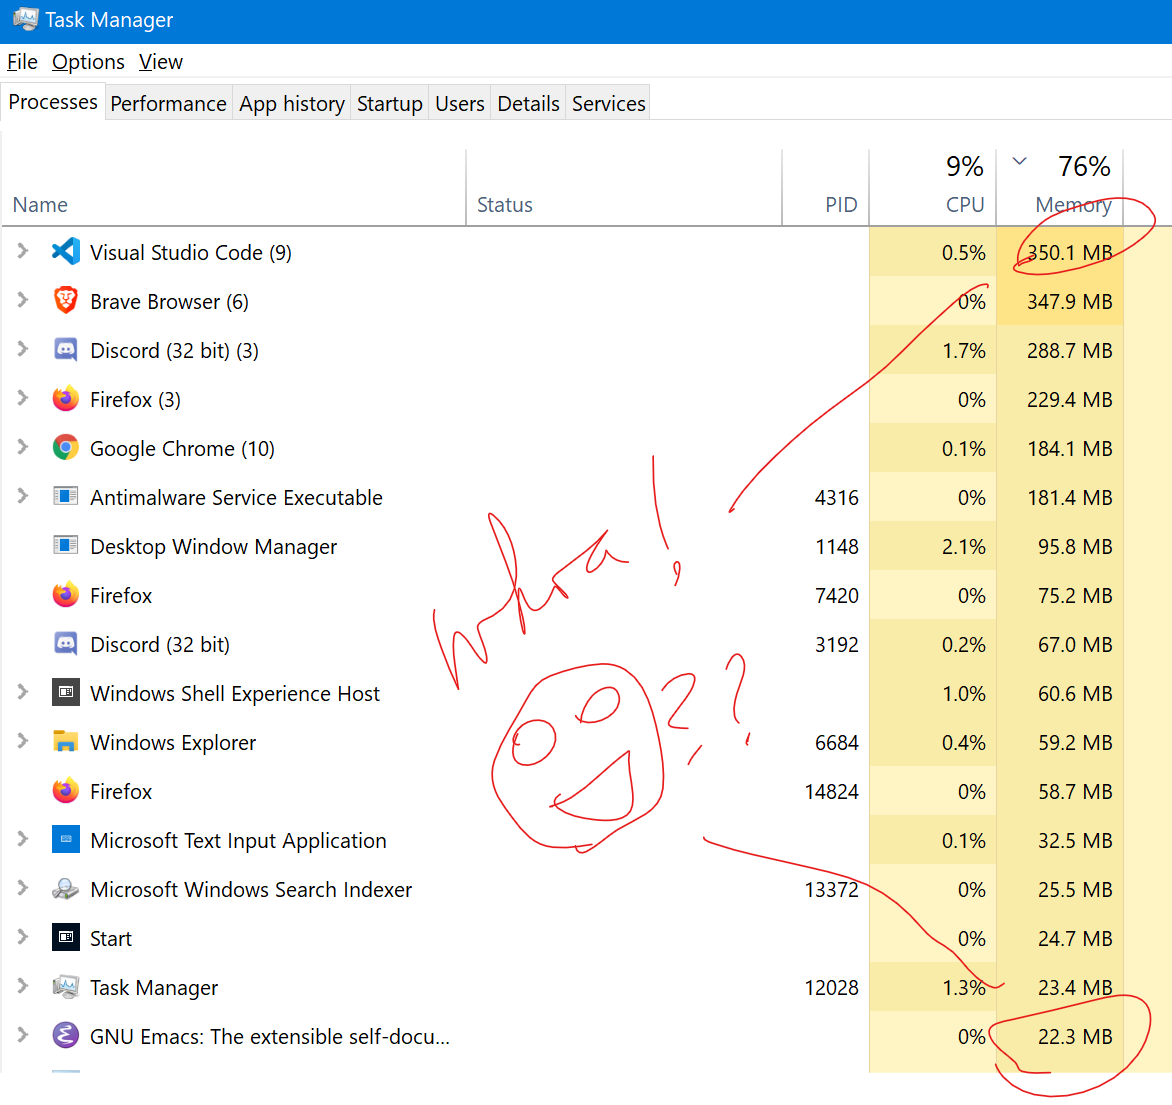Viewport: 1172px width, 1105px height.
Task: Click the Desktop Window Manager icon
Action: pos(66,546)
